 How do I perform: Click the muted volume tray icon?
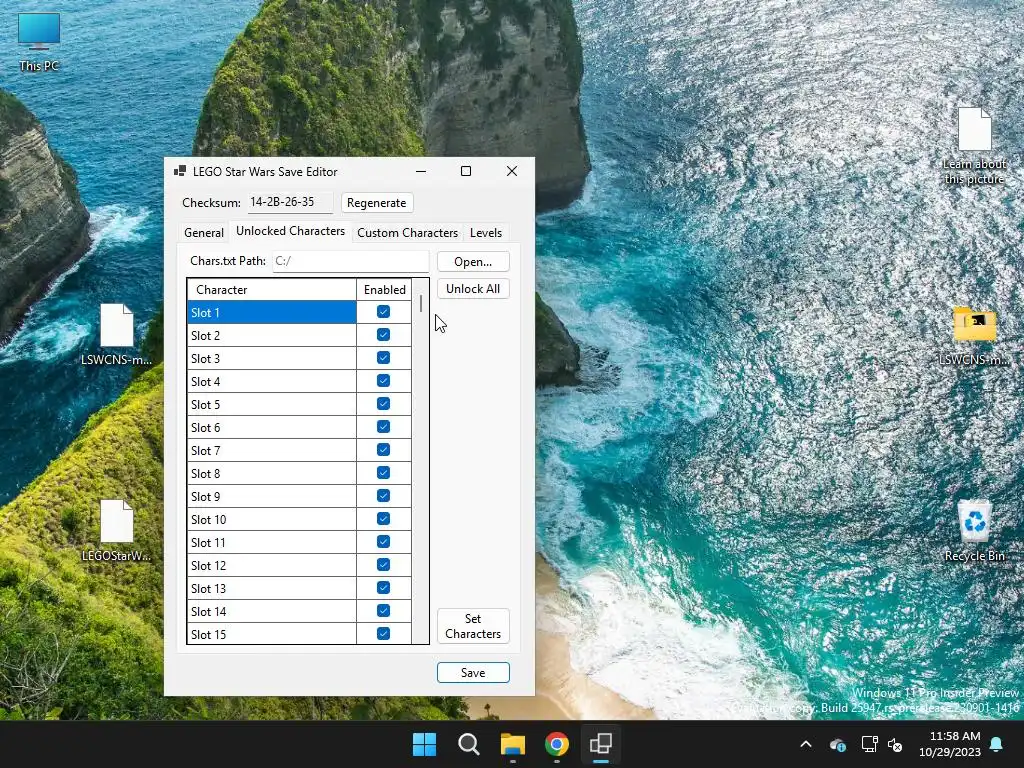pos(895,744)
